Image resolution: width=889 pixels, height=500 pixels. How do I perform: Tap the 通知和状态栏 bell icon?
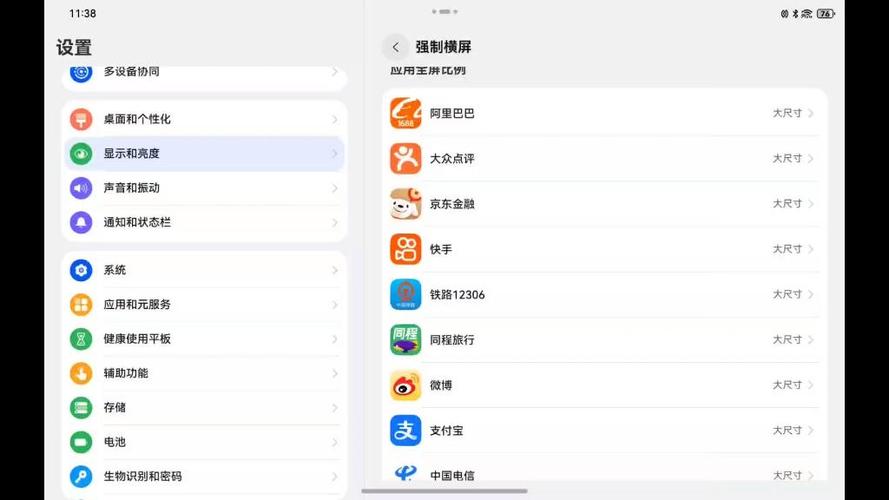coord(81,222)
